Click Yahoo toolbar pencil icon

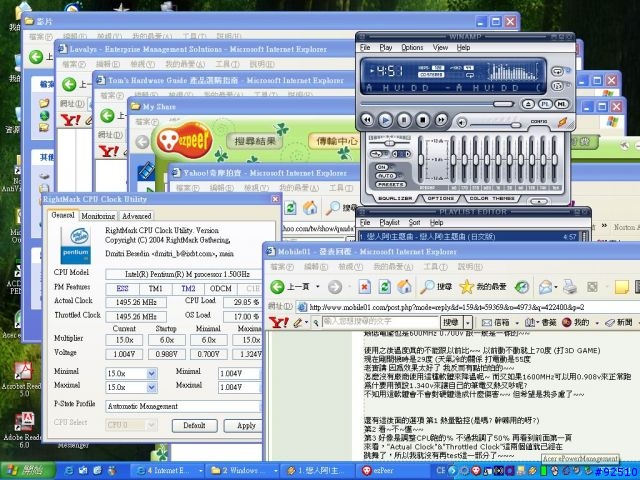click(298, 322)
